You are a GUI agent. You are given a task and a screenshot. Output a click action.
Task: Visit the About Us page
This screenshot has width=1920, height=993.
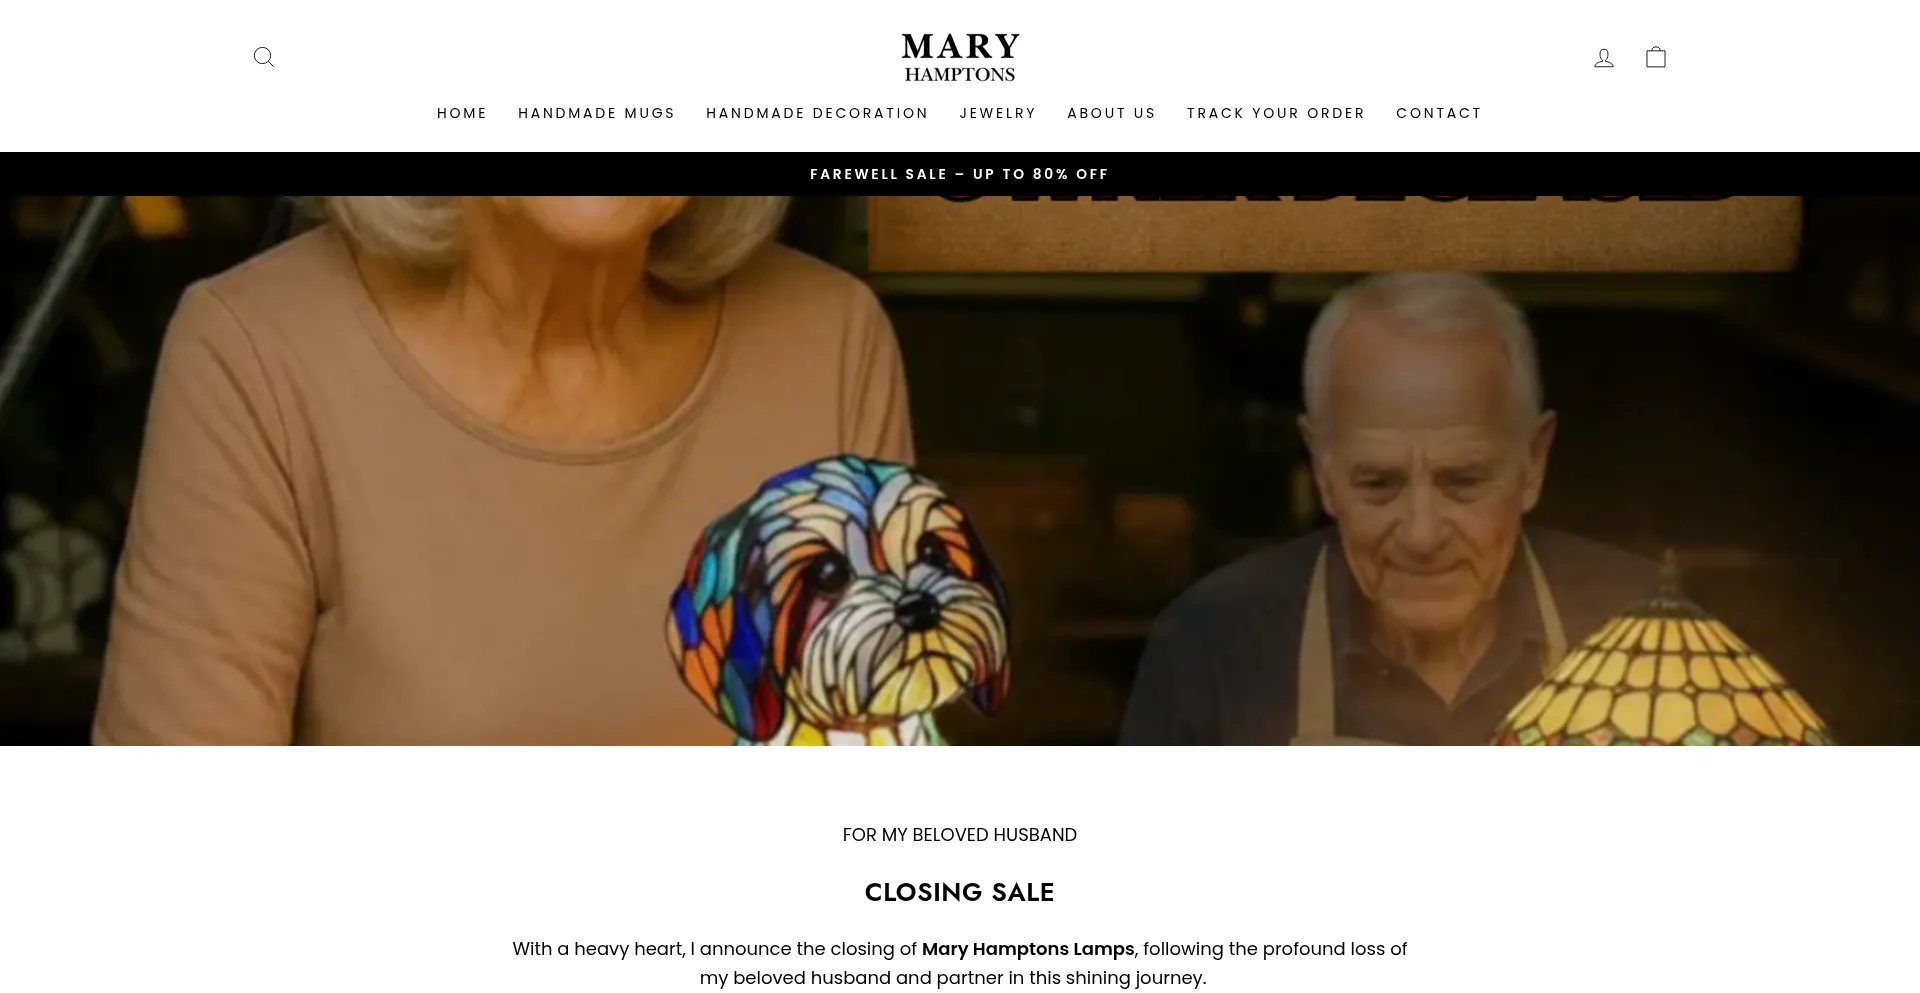[1112, 113]
